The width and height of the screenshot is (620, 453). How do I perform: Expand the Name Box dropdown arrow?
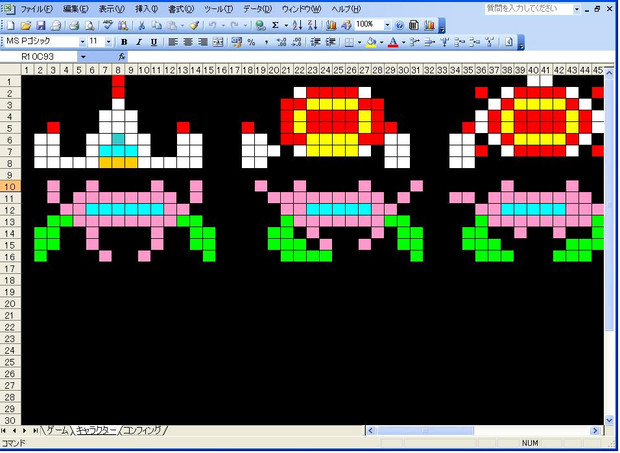pos(83,57)
